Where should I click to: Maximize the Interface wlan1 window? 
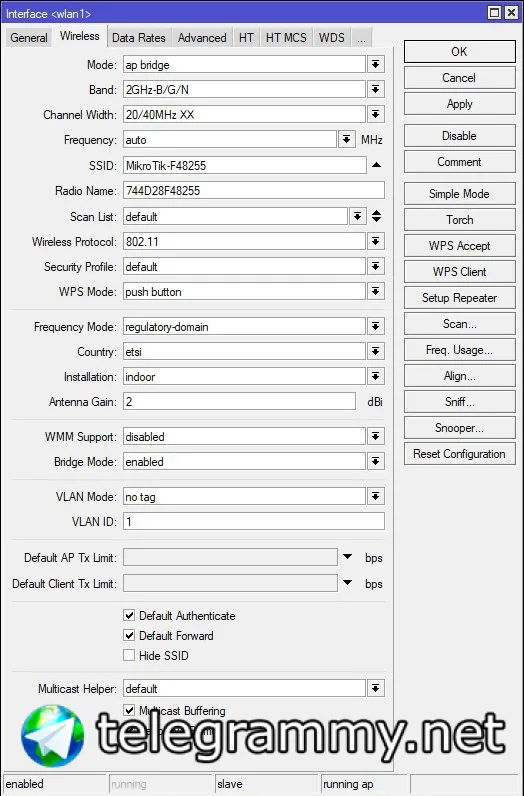point(494,13)
